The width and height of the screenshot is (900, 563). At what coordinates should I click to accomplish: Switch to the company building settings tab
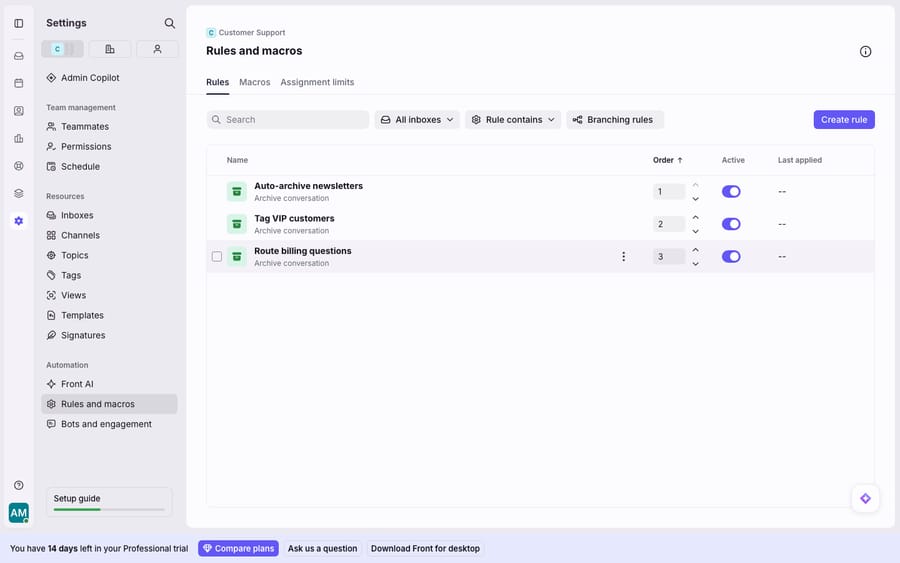110,49
